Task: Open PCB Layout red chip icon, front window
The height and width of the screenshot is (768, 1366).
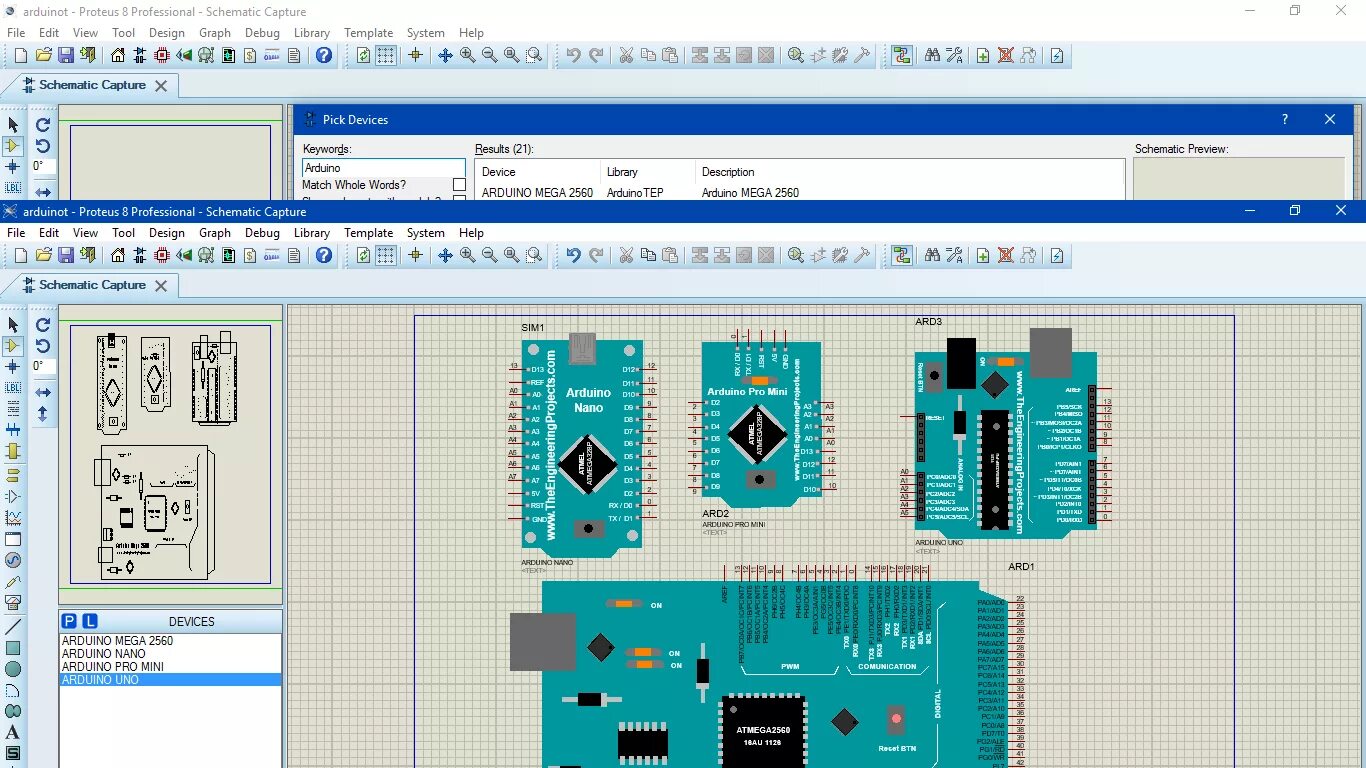Action: (x=162, y=255)
